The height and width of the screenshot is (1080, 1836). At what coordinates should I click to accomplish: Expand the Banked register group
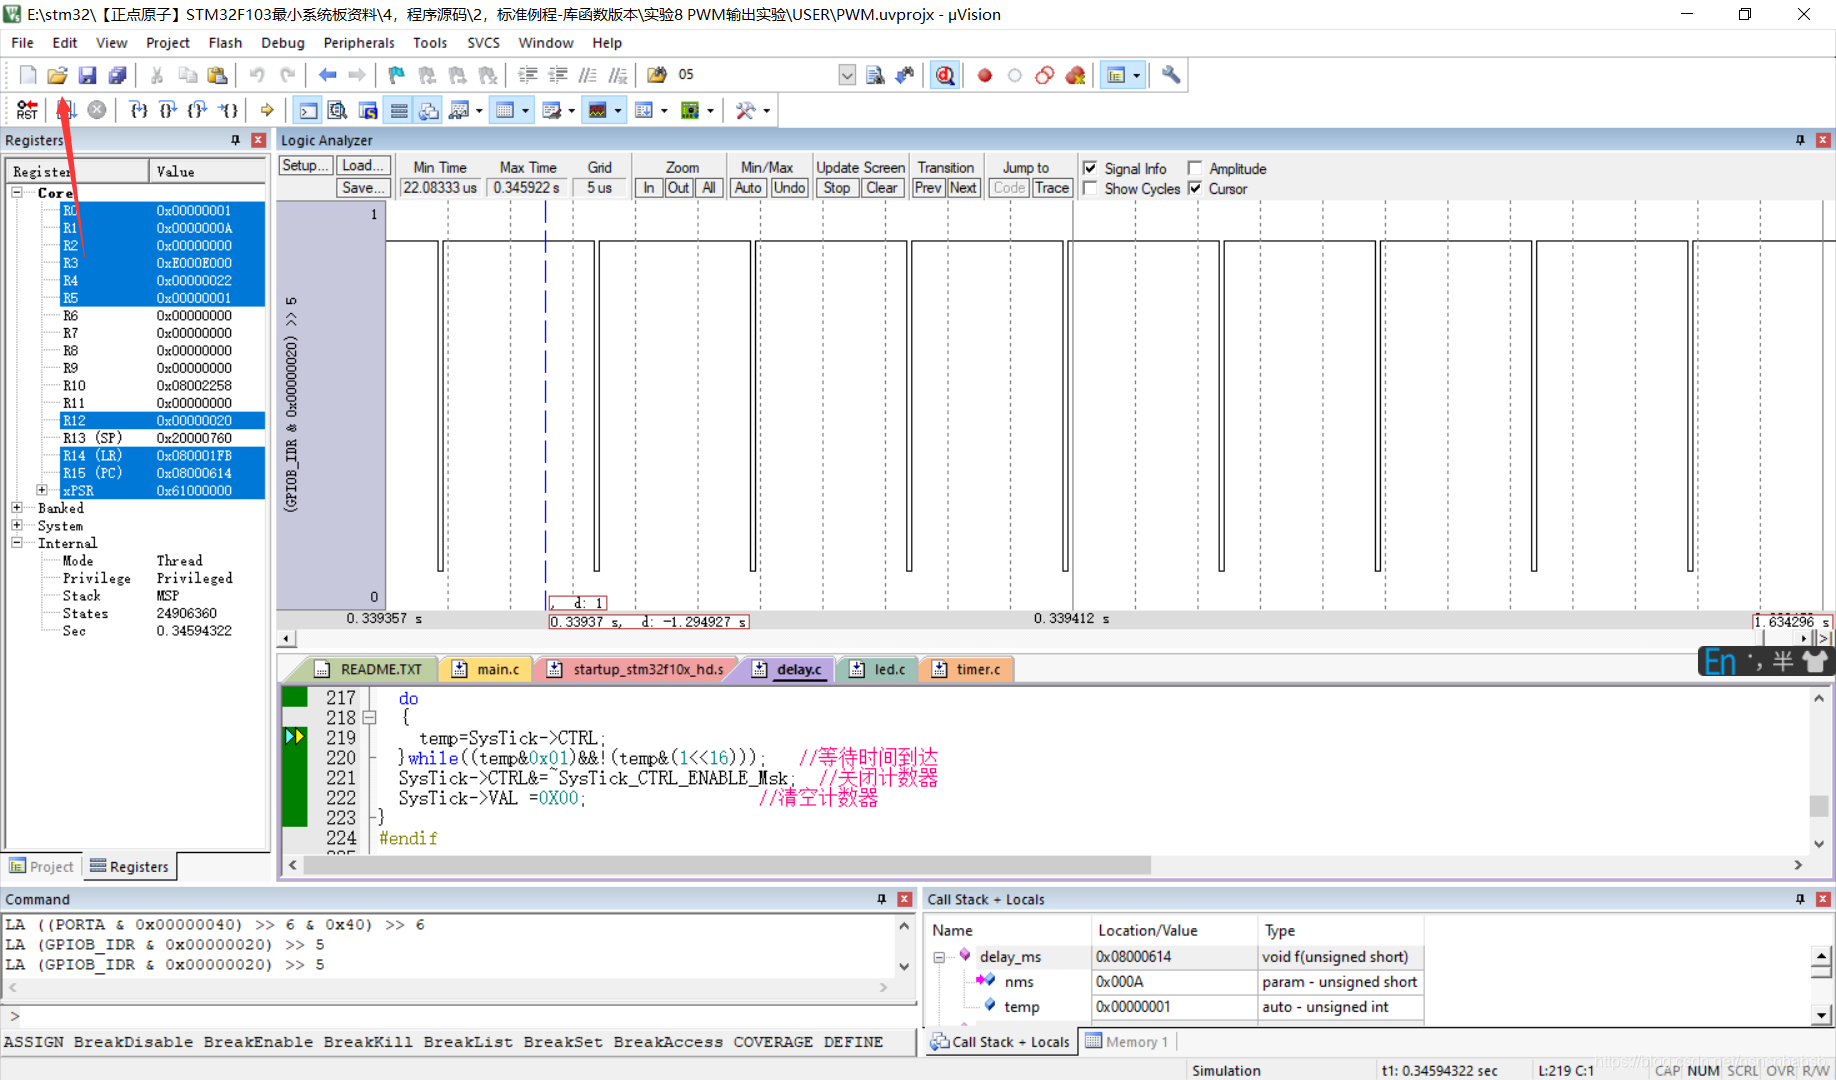[17, 508]
